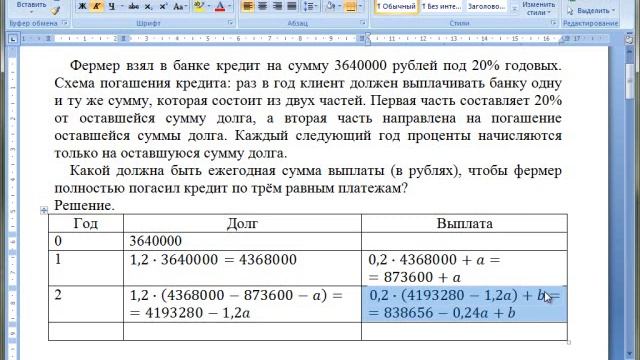Viewport: 640px width, 360px height.
Task: Open highlight color dropdown arrow
Action: point(209,6)
